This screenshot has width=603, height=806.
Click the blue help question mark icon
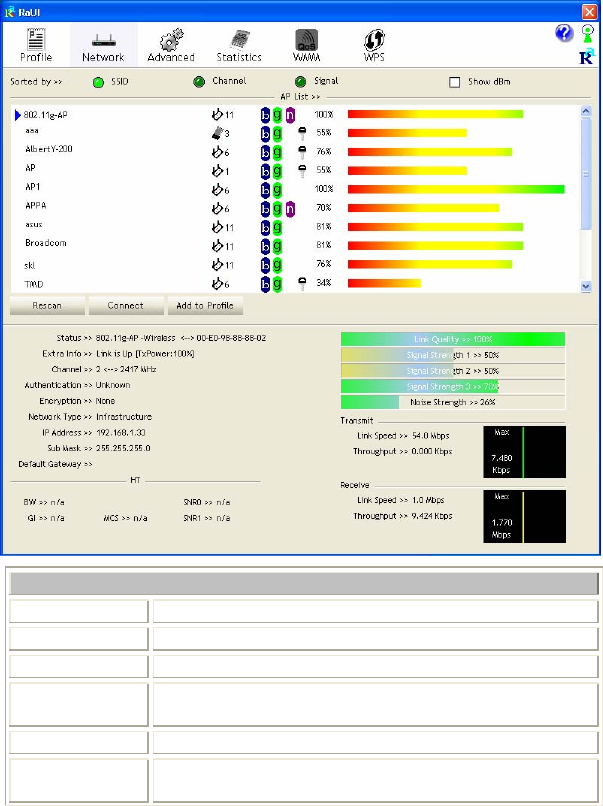point(564,34)
